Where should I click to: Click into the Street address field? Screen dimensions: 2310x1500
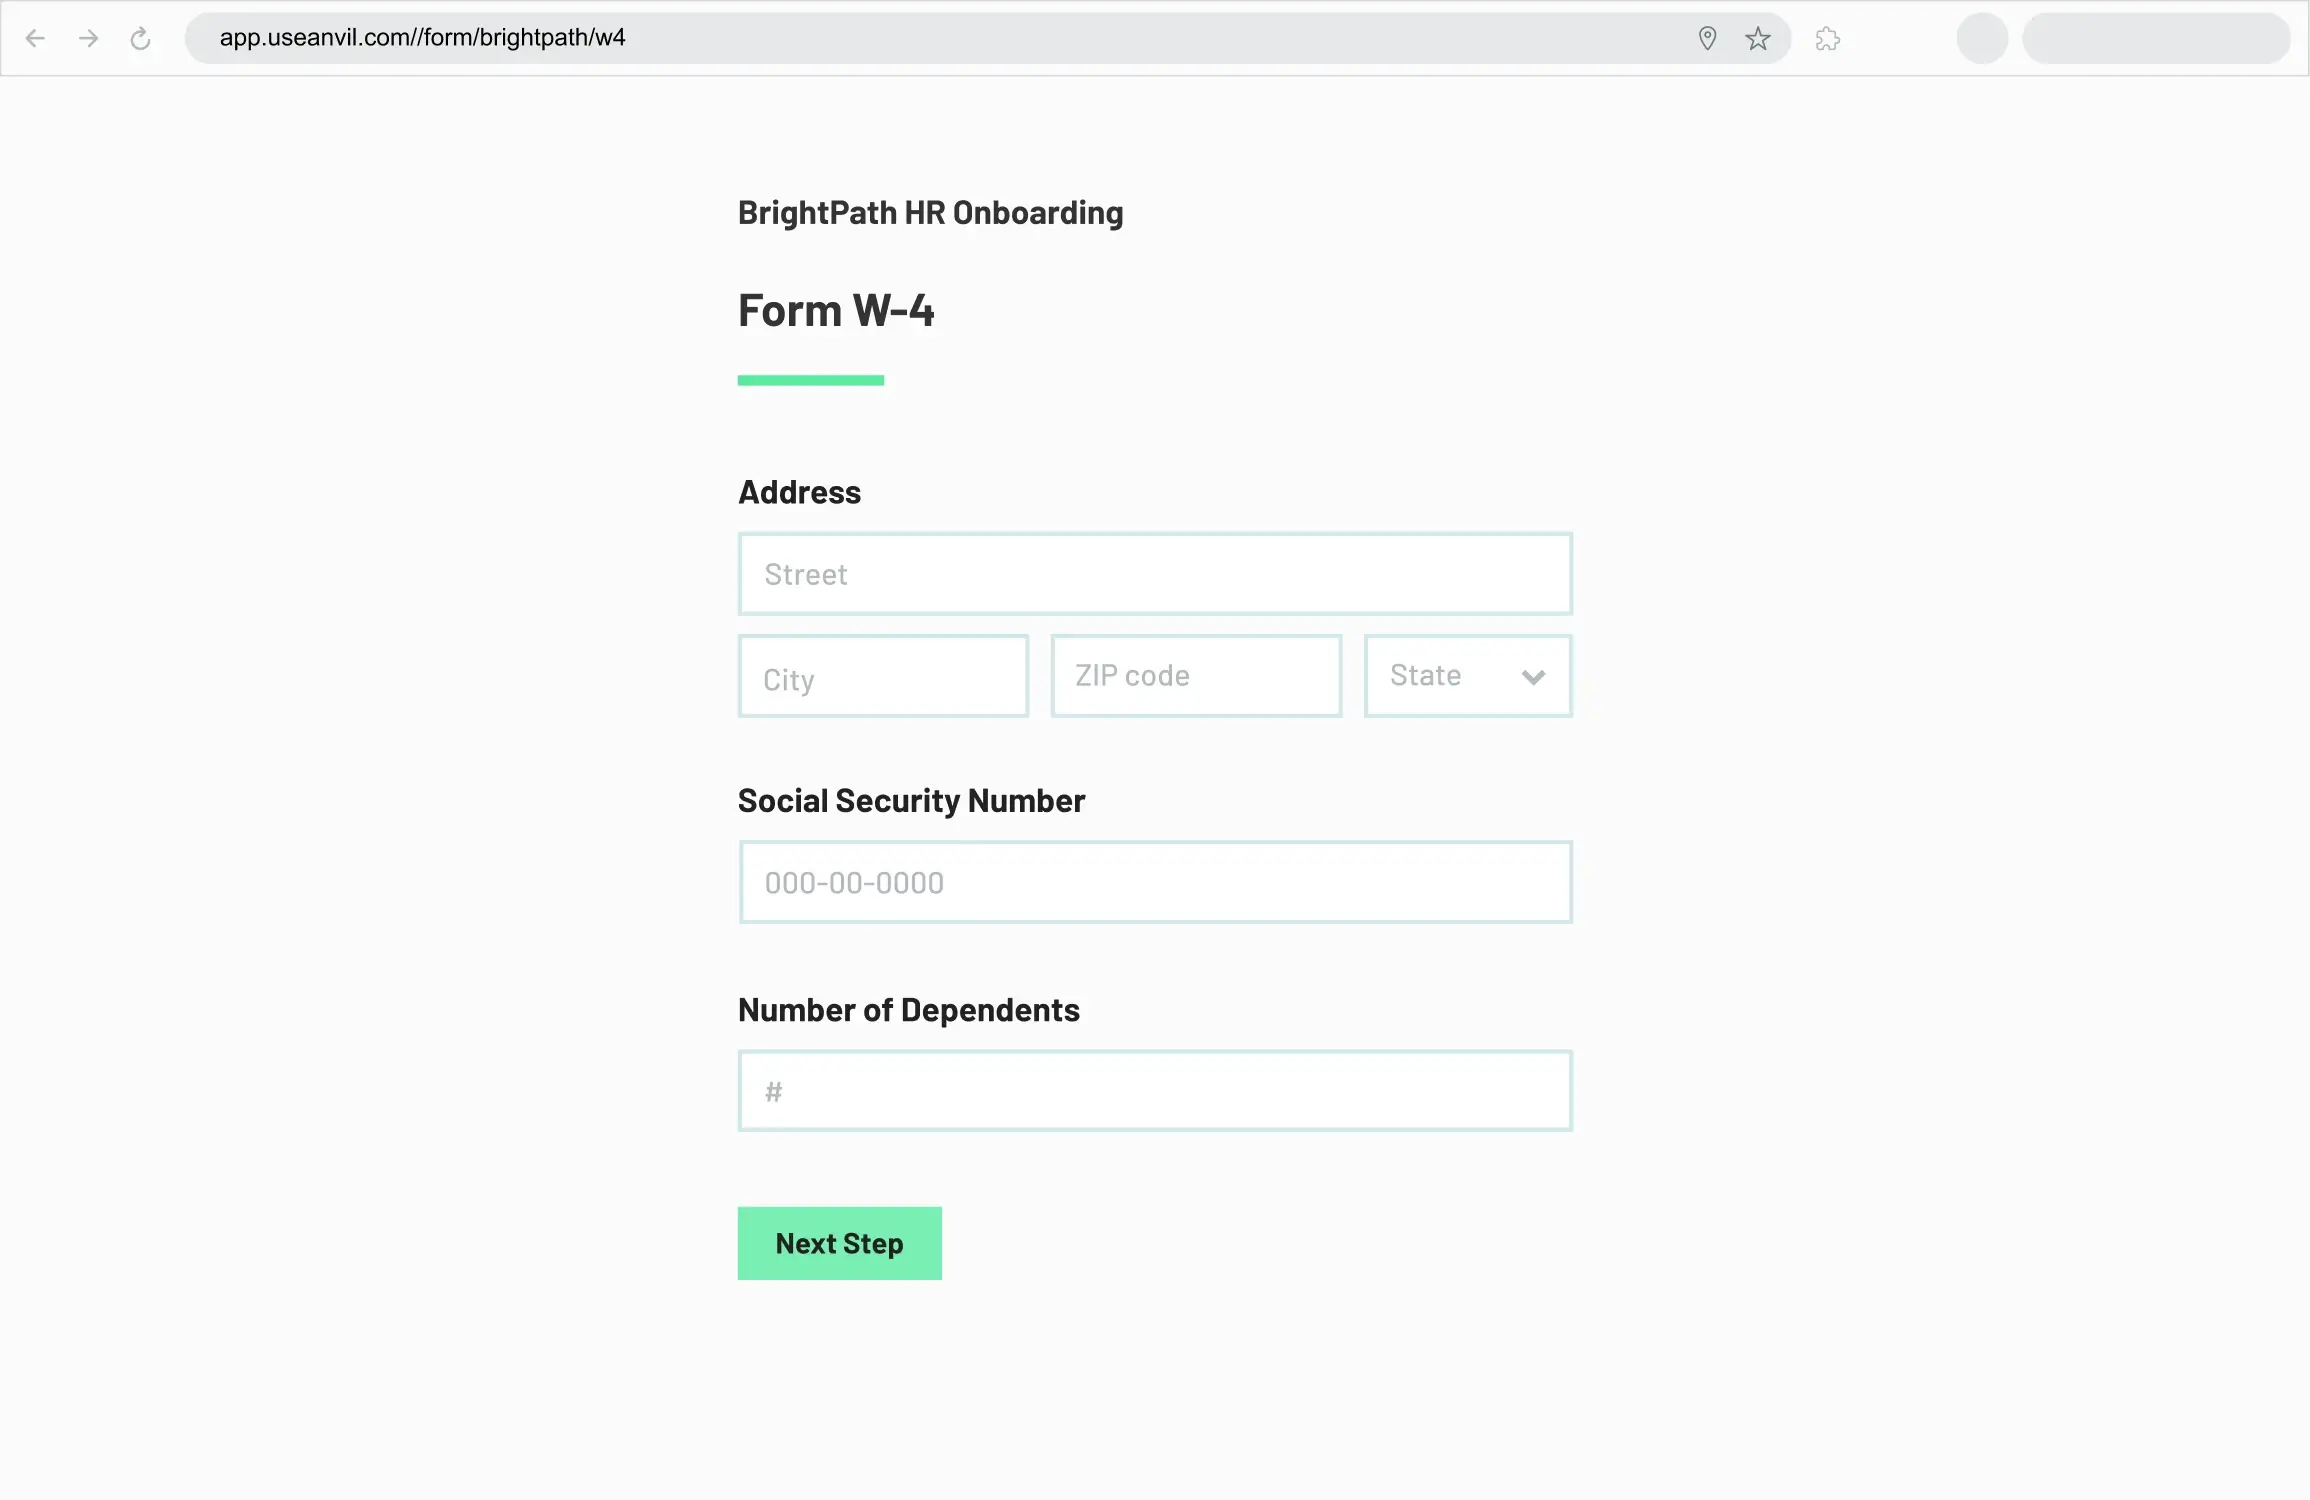[1155, 572]
